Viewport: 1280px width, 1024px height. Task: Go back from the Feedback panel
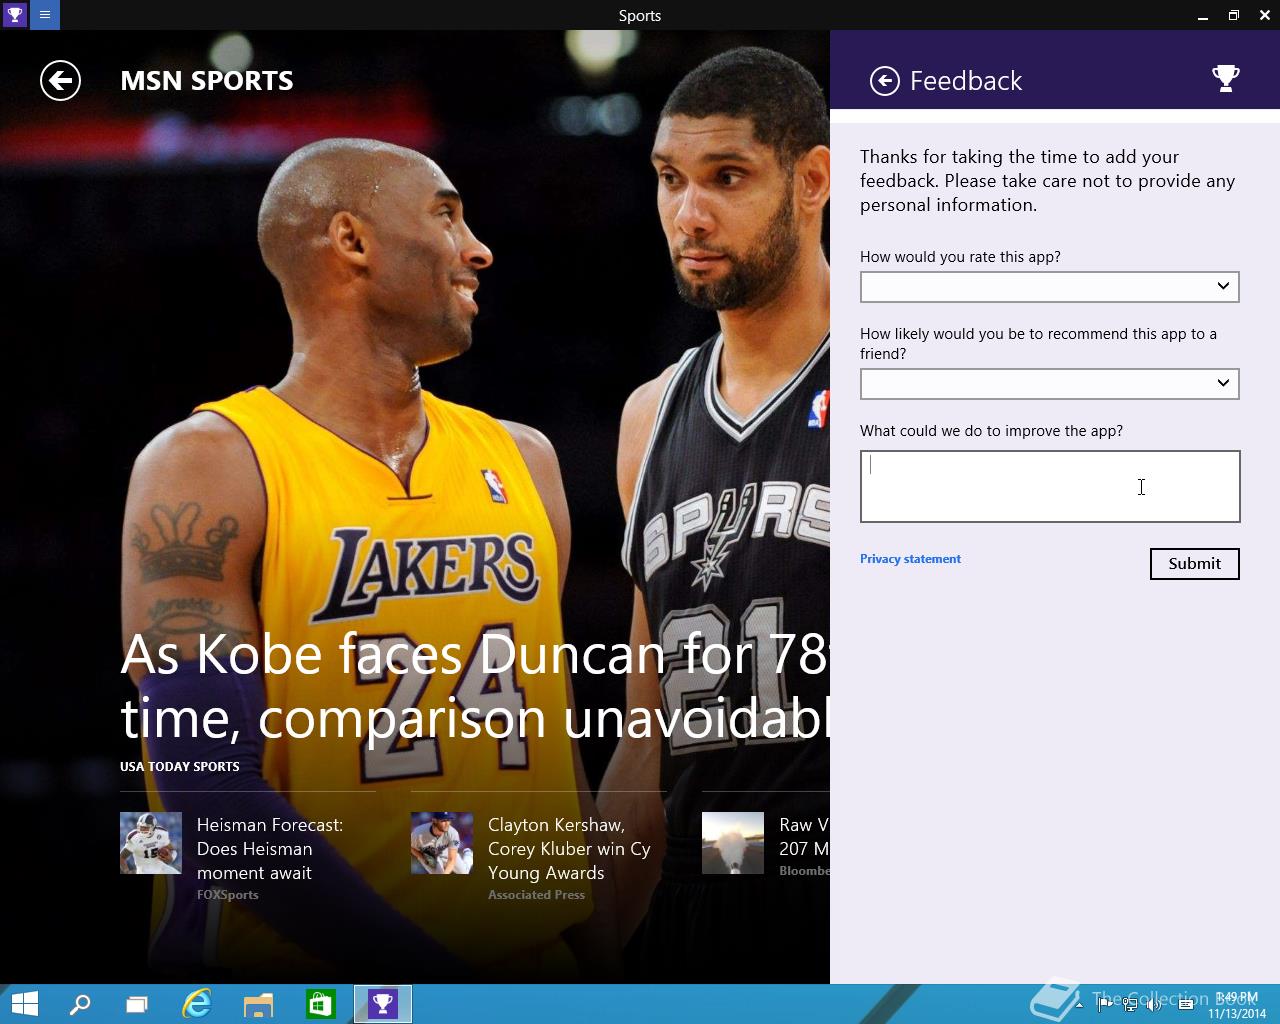(884, 81)
